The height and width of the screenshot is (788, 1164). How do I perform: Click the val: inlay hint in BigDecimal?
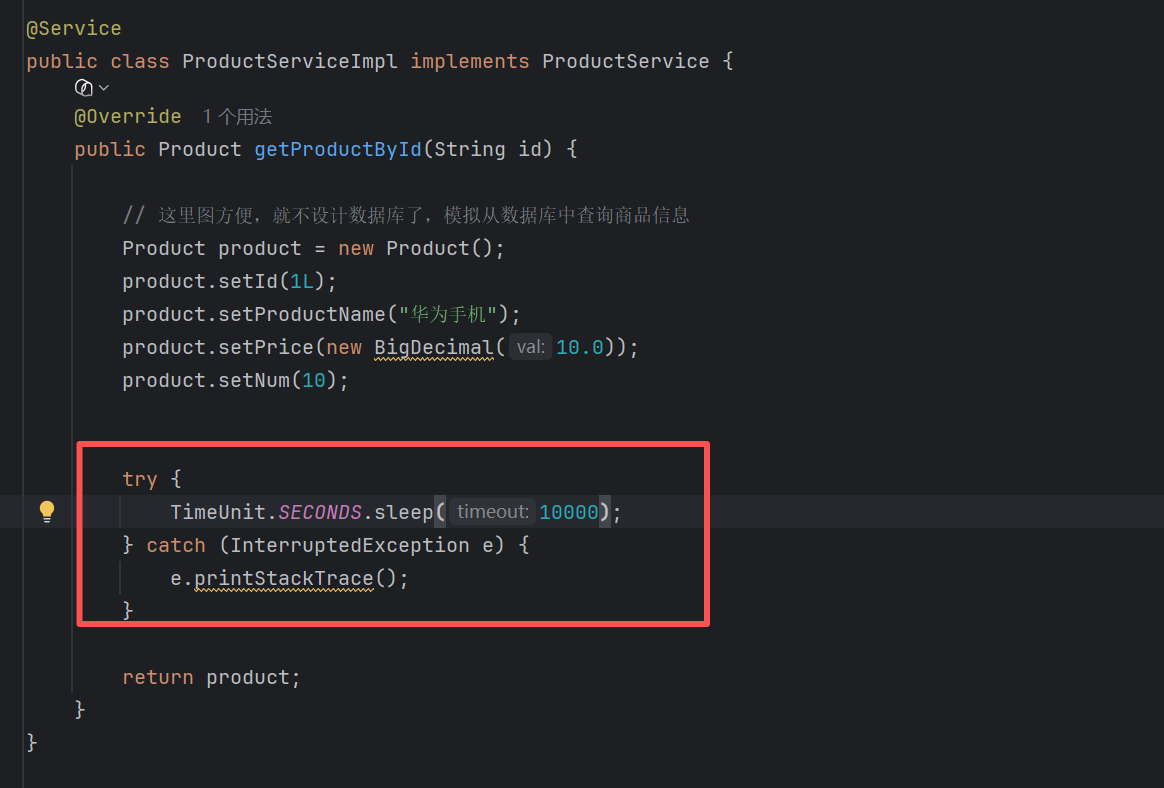530,347
